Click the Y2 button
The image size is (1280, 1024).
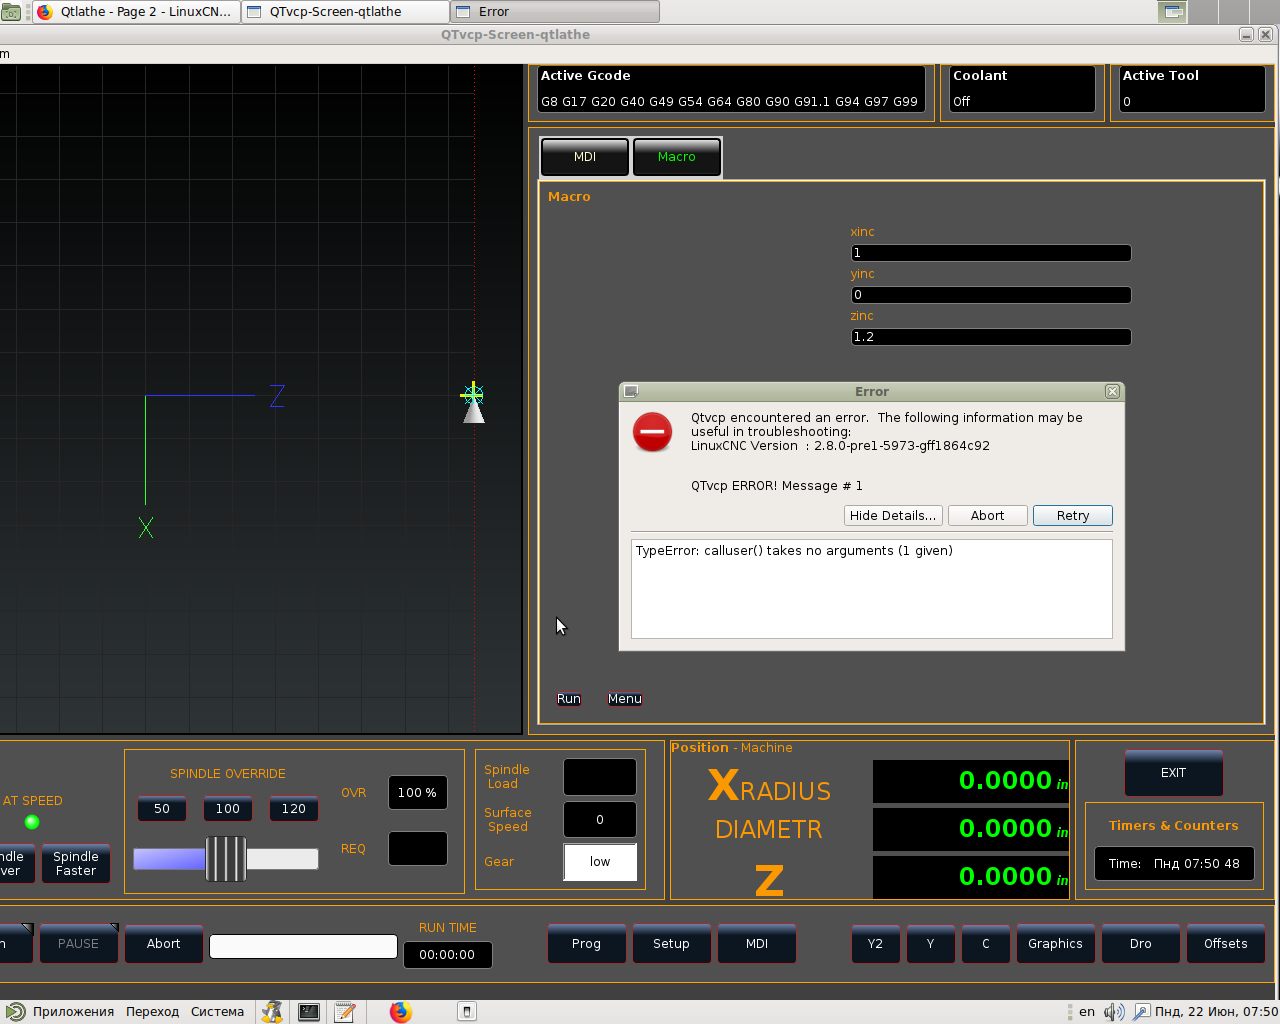[876, 944]
